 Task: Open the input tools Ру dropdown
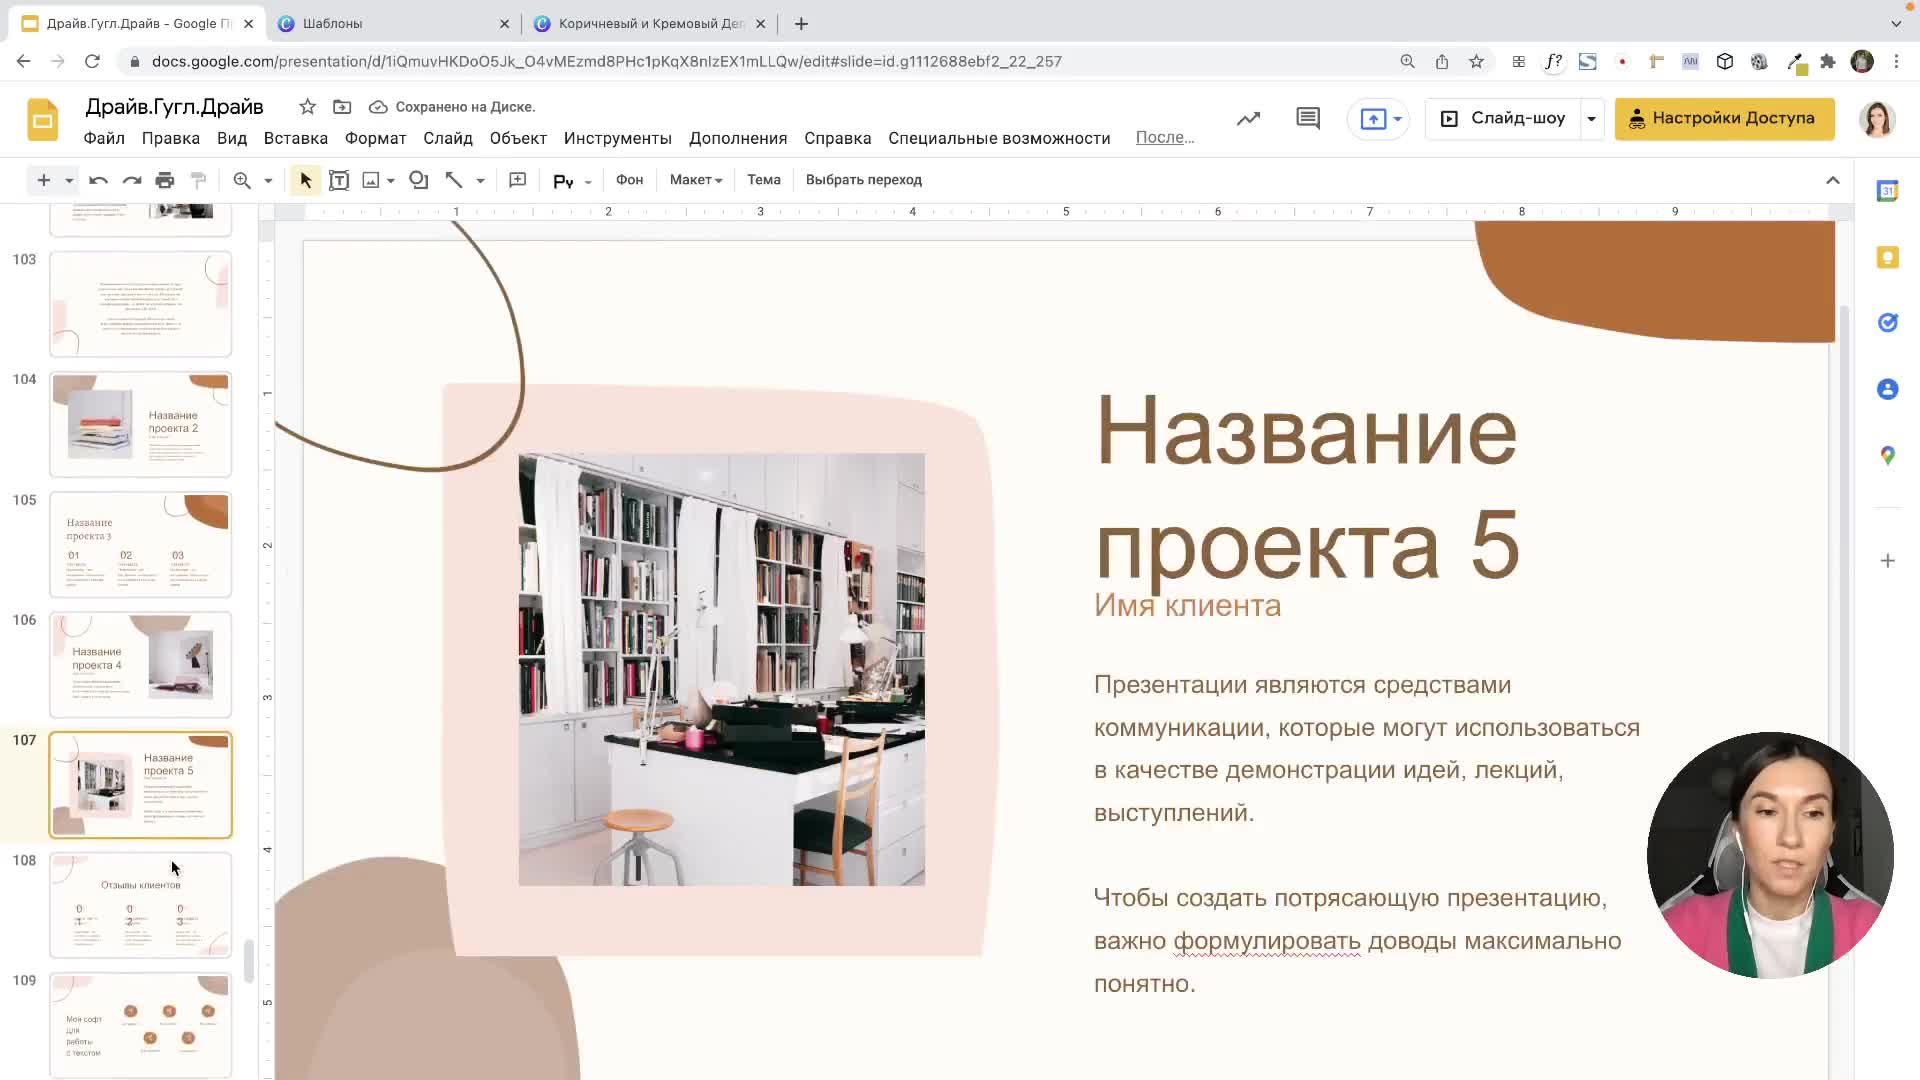[x=572, y=181]
